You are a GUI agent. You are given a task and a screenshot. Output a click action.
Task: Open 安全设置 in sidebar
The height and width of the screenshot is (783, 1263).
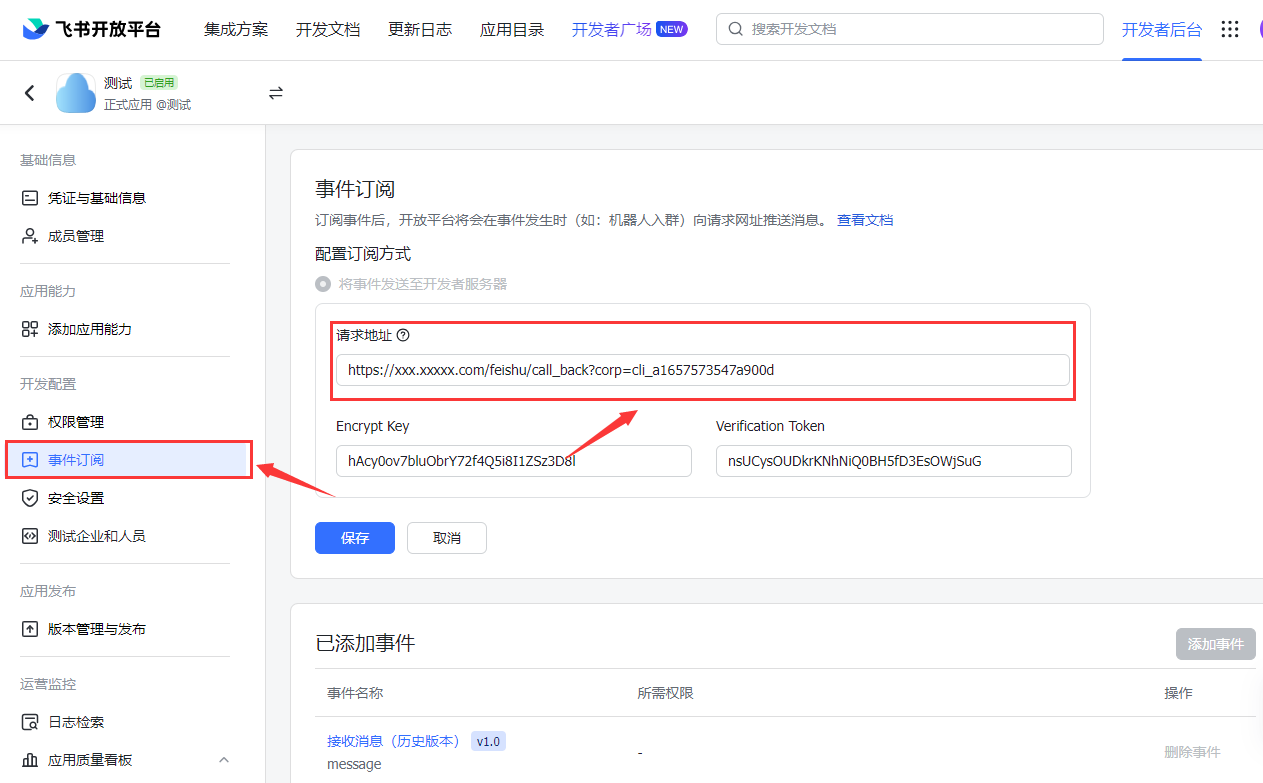(x=76, y=498)
